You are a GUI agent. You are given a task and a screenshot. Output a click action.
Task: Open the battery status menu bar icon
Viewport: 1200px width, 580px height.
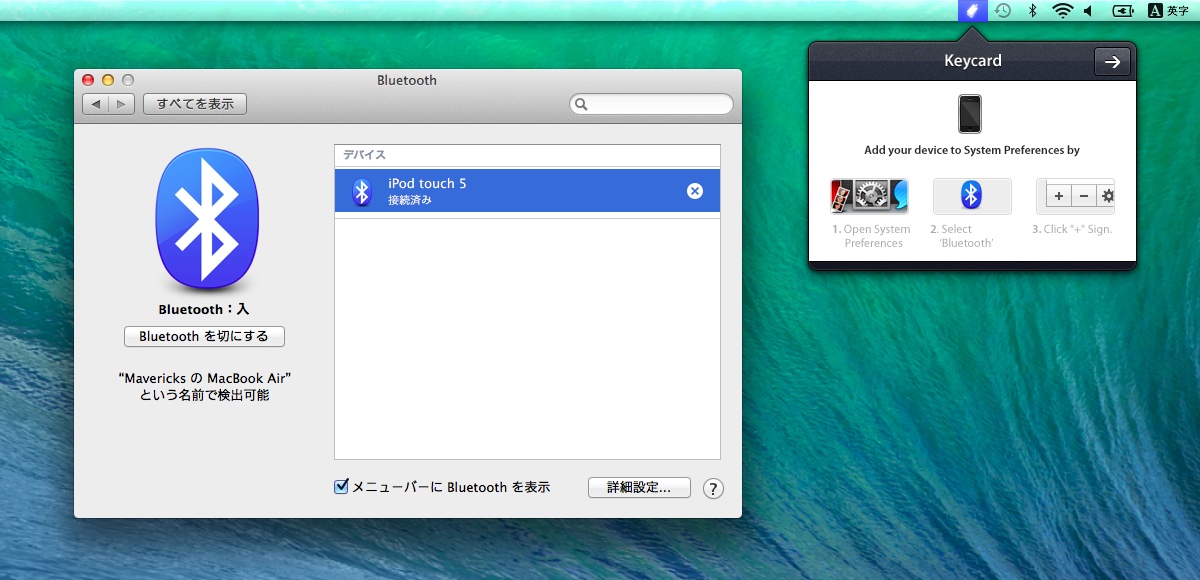pyautogui.click(x=1123, y=11)
